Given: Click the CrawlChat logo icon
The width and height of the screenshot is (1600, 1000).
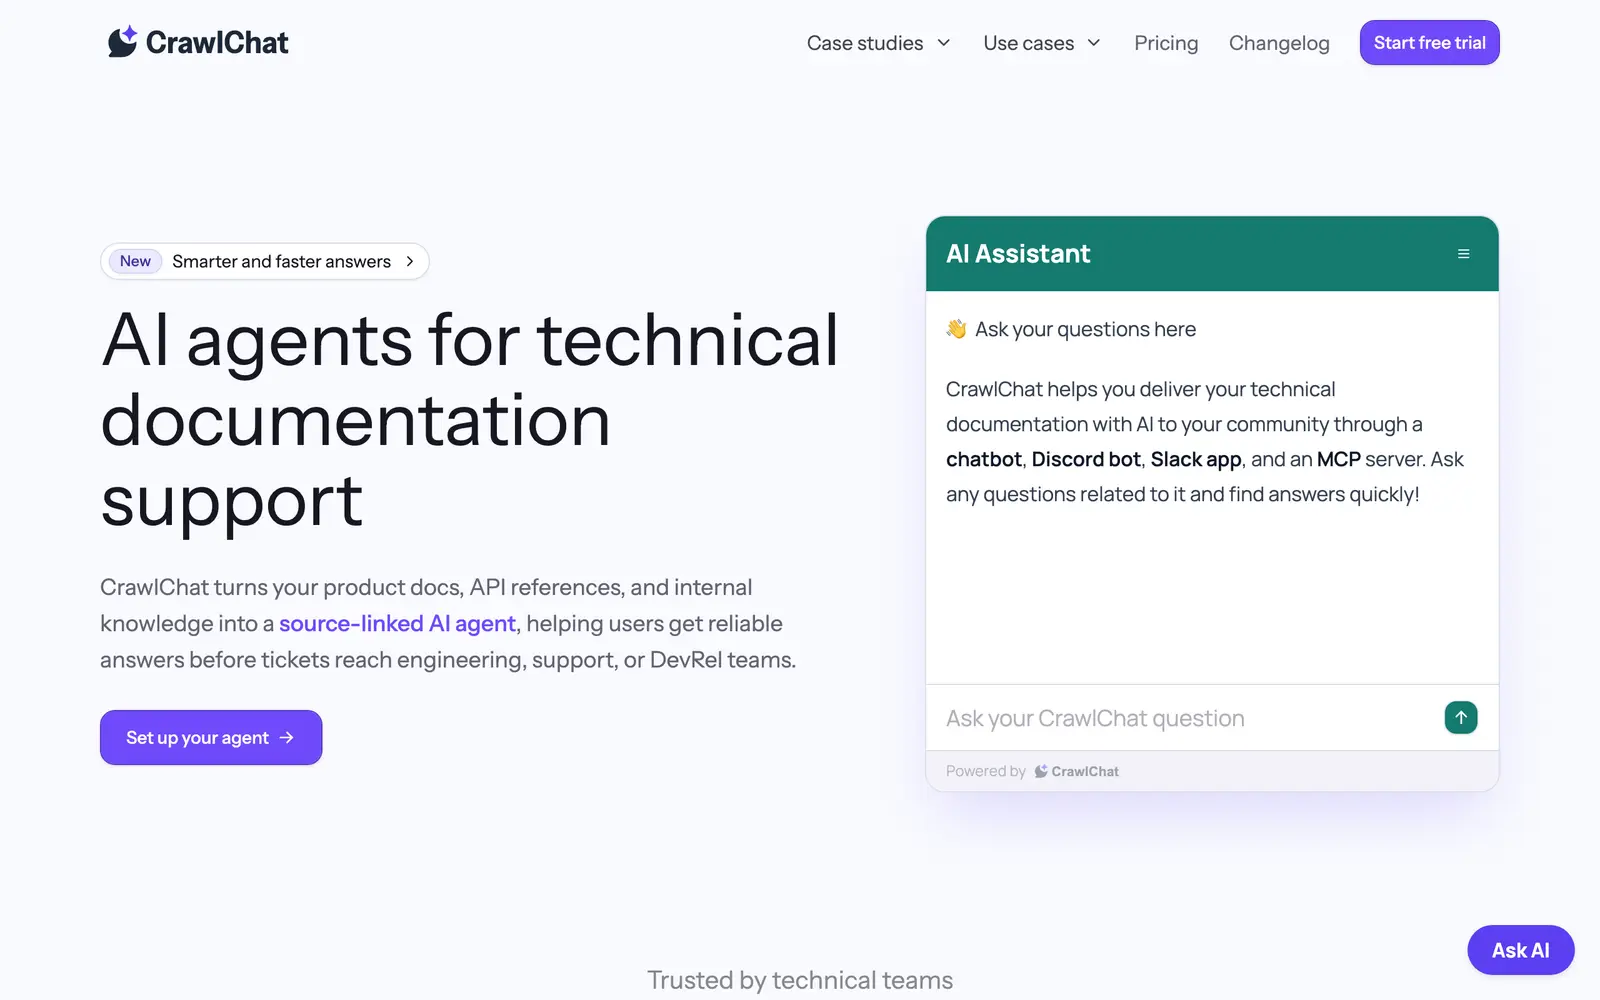Looking at the screenshot, I should (x=122, y=42).
